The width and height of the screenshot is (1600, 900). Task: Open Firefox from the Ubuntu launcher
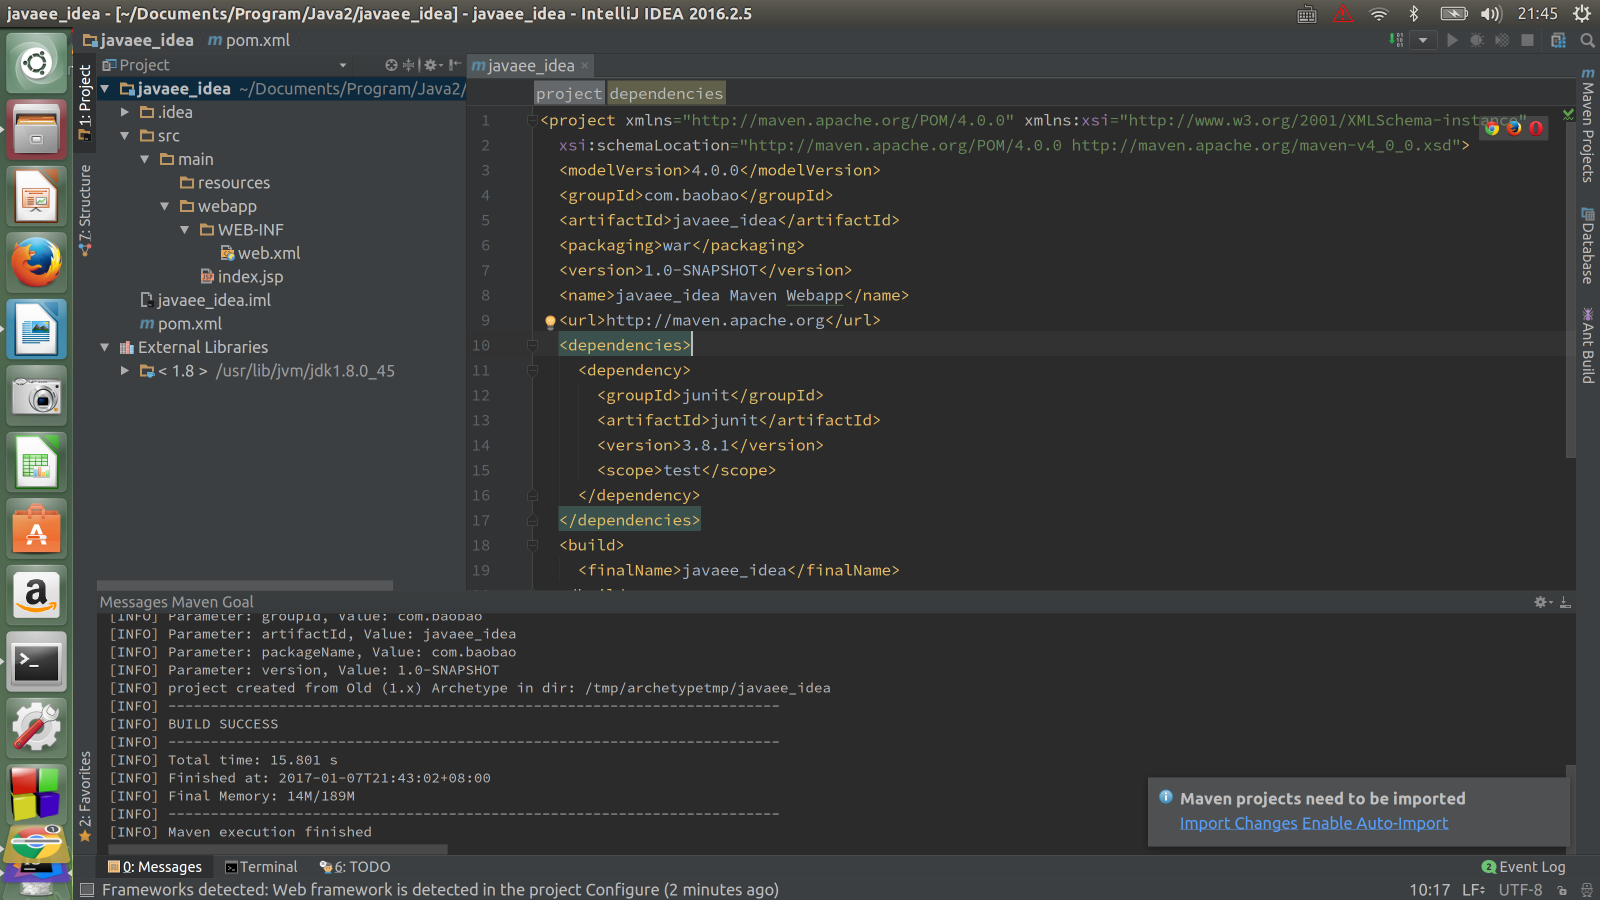click(x=37, y=263)
